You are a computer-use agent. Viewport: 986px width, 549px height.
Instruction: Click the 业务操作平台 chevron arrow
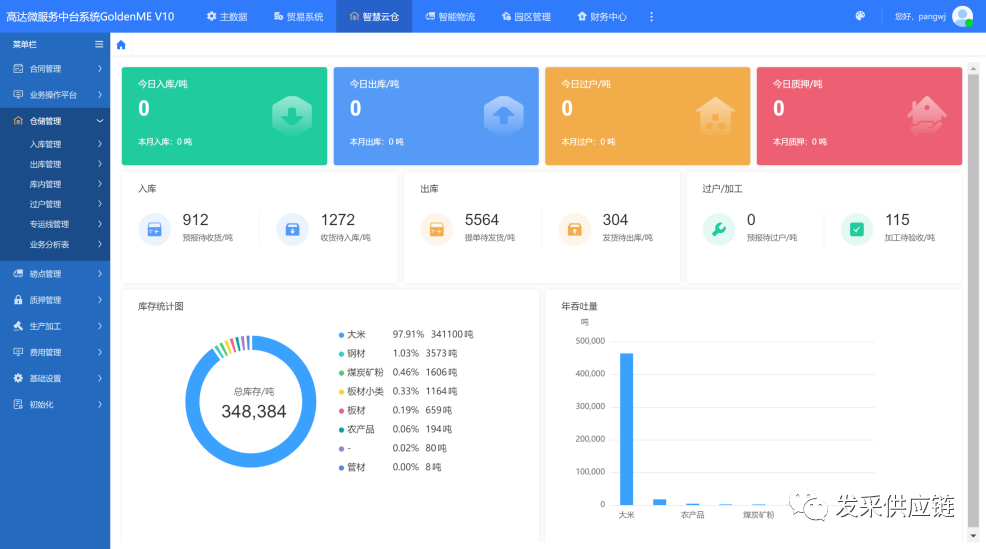pyautogui.click(x=100, y=95)
